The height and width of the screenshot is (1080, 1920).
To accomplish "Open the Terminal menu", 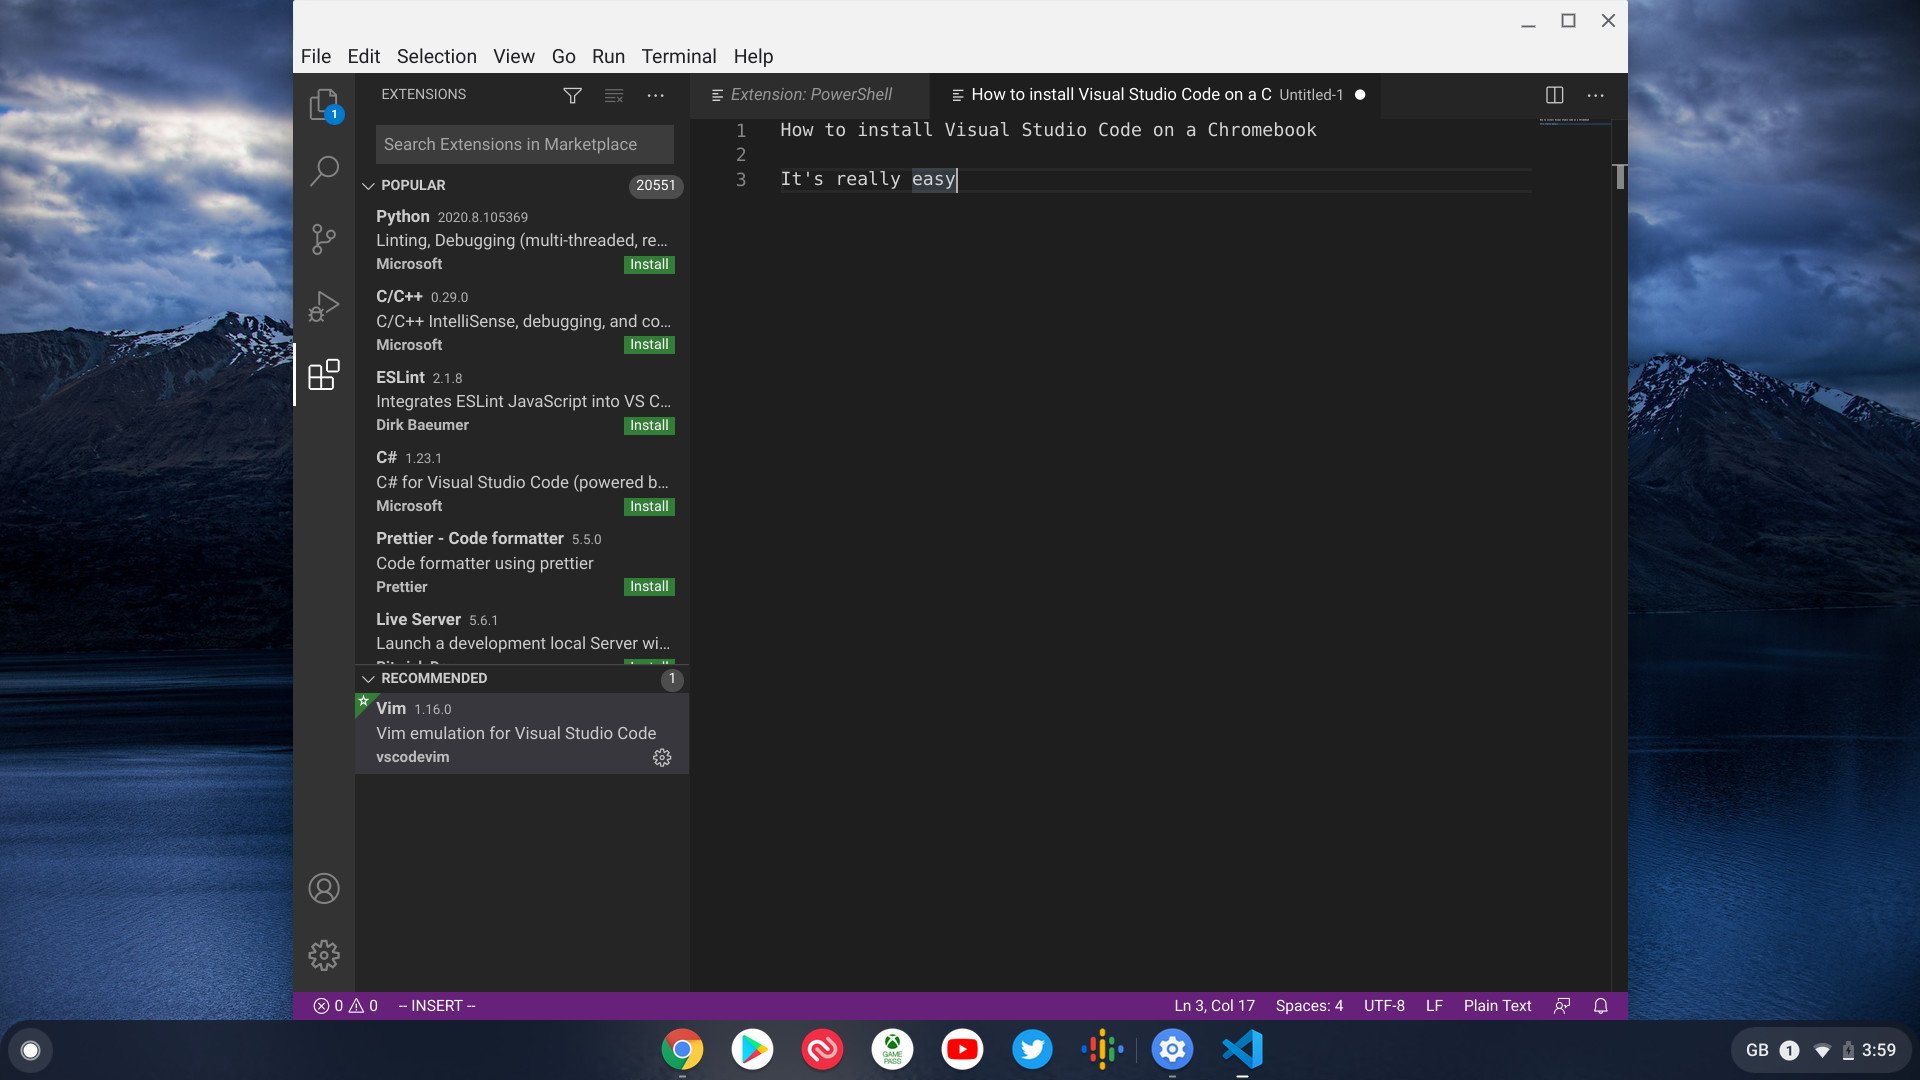I will point(679,55).
